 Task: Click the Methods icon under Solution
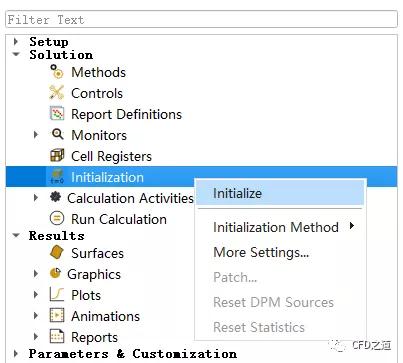(57, 72)
